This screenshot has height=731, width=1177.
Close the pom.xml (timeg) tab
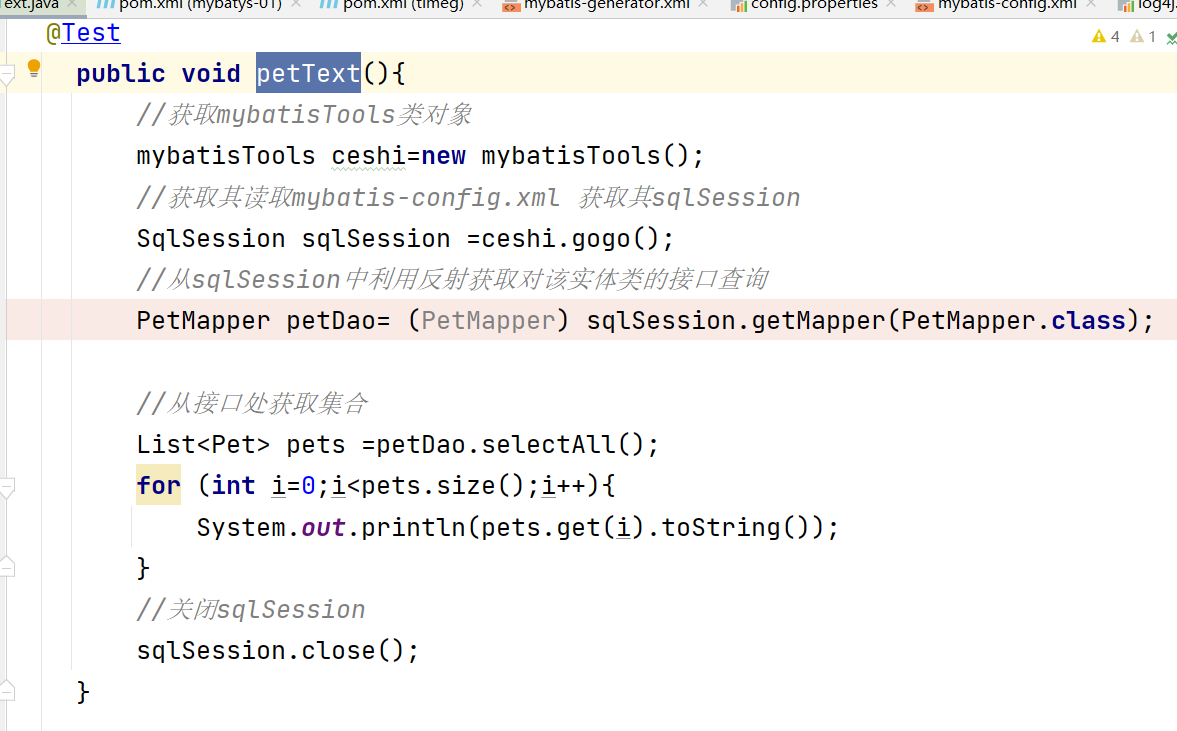pyautogui.click(x=476, y=5)
